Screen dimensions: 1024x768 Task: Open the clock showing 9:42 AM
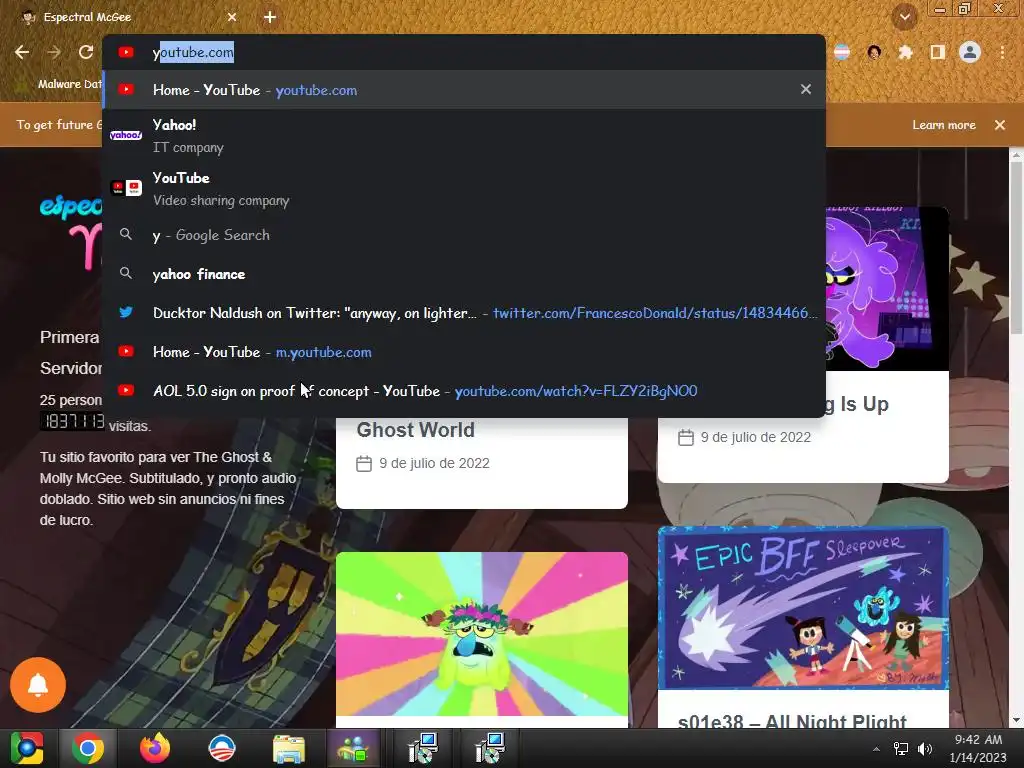tap(978, 748)
